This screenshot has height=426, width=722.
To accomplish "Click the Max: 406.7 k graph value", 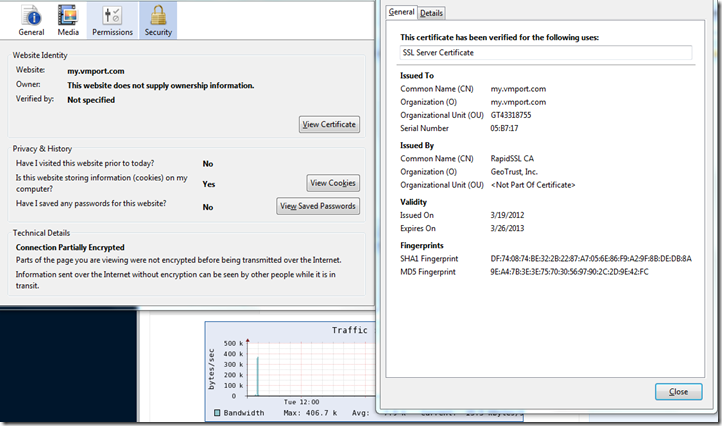I will pyautogui.click(x=310, y=413).
